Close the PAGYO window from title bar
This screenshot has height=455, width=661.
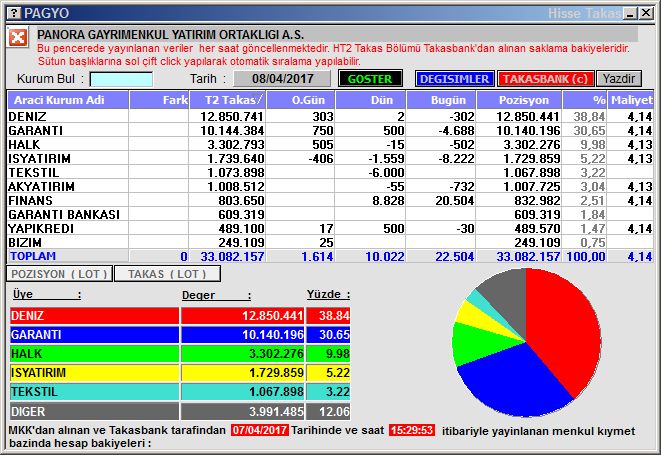[x=646, y=13]
